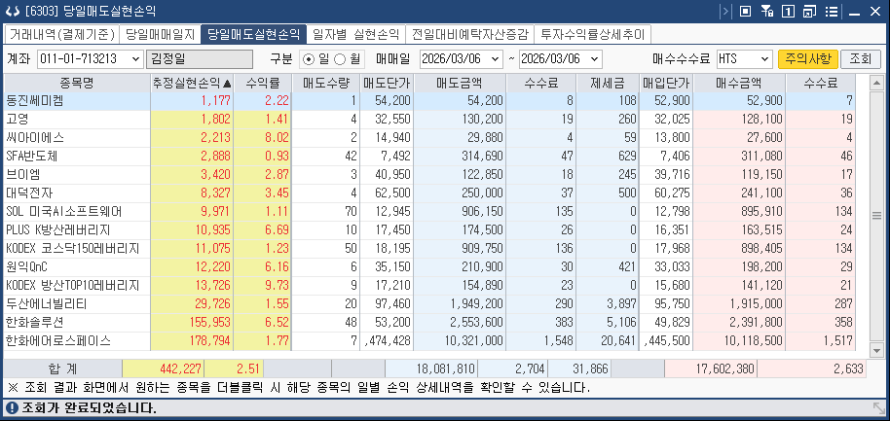This screenshot has width=890, height=421.
Task: Click the 매도금액 column header
Action: pos(459,83)
